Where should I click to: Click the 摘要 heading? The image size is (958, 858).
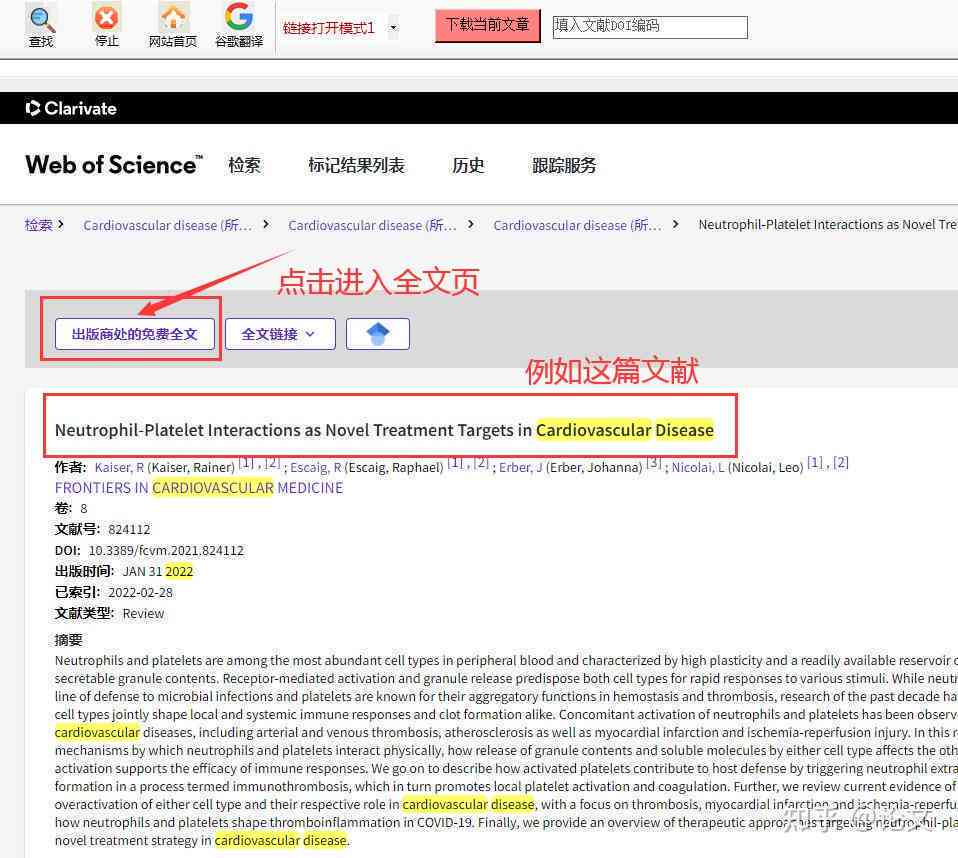pos(68,640)
